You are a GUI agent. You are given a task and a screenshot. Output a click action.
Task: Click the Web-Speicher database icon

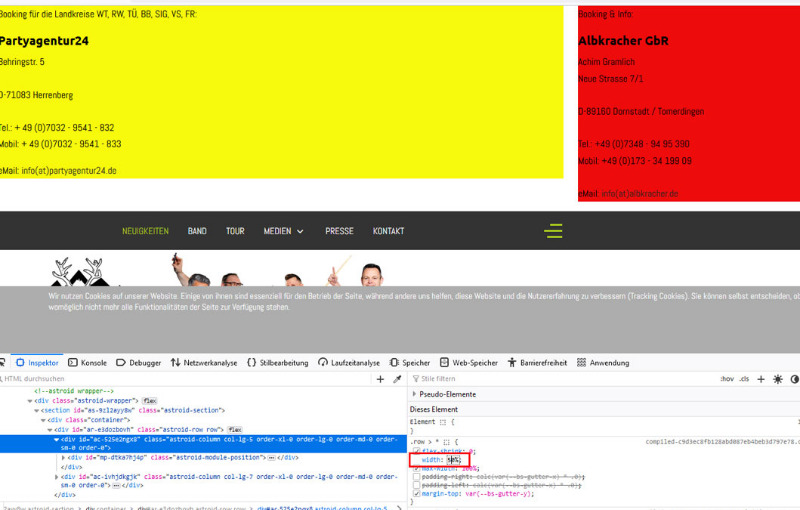tap(444, 363)
